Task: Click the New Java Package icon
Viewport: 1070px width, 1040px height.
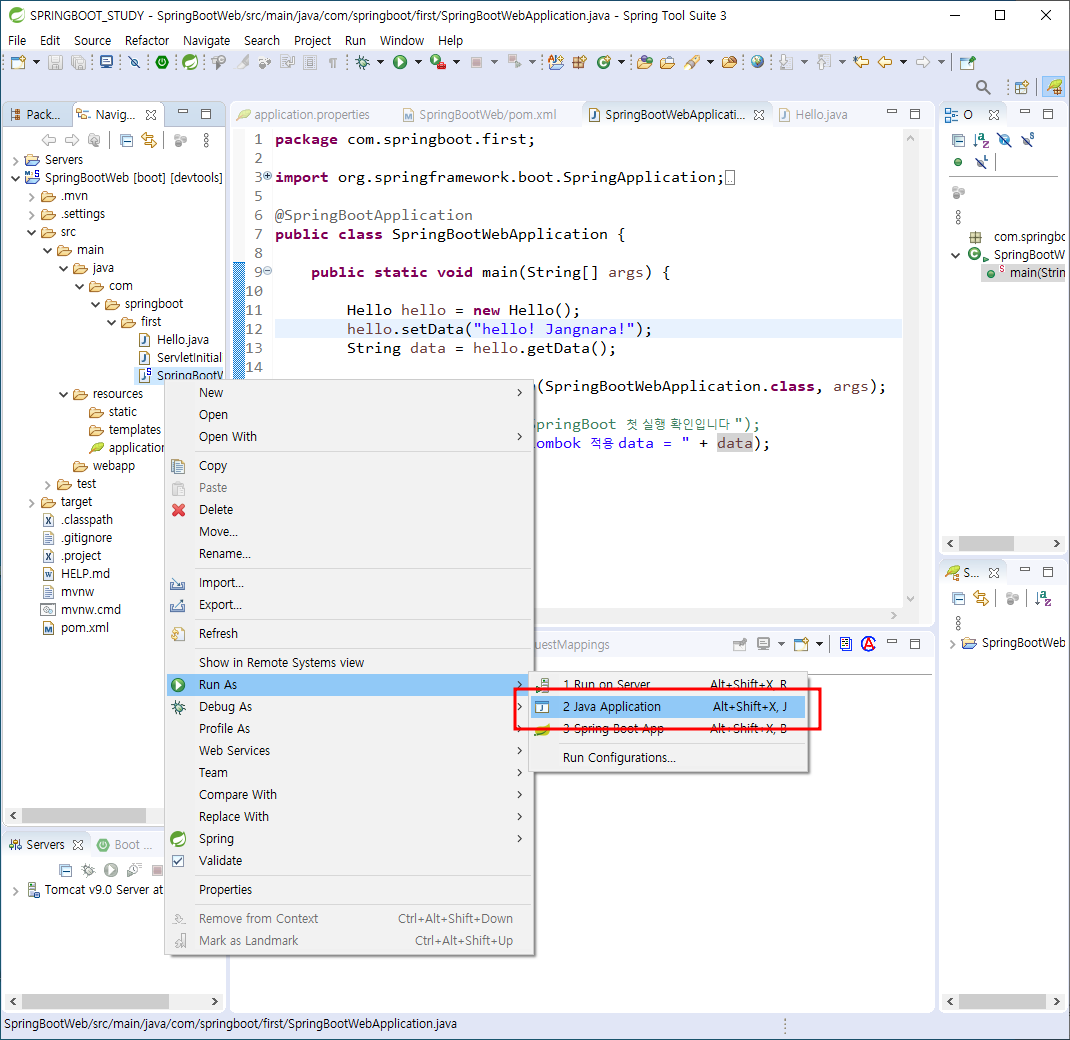Action: click(579, 63)
